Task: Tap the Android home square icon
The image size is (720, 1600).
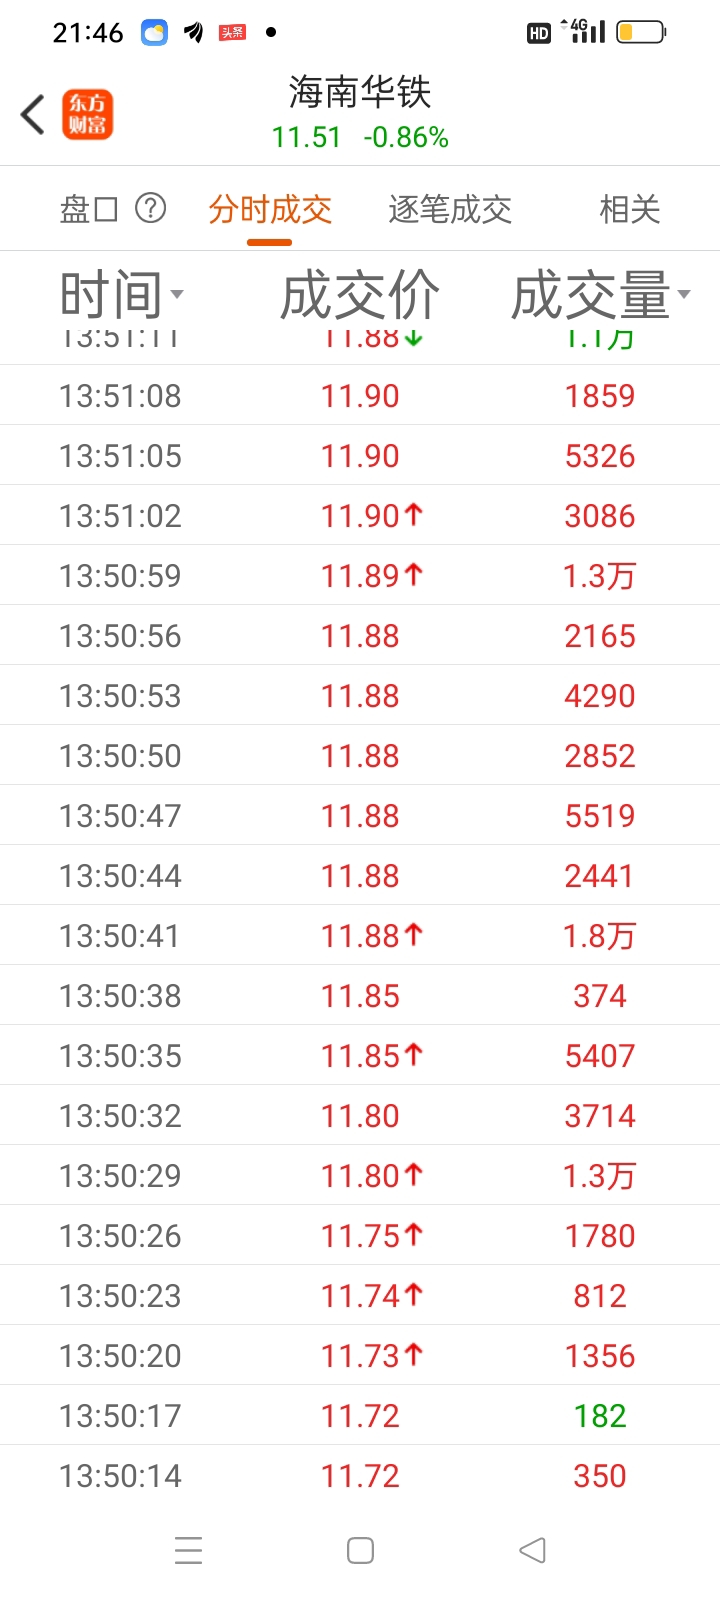Action: (x=360, y=1551)
